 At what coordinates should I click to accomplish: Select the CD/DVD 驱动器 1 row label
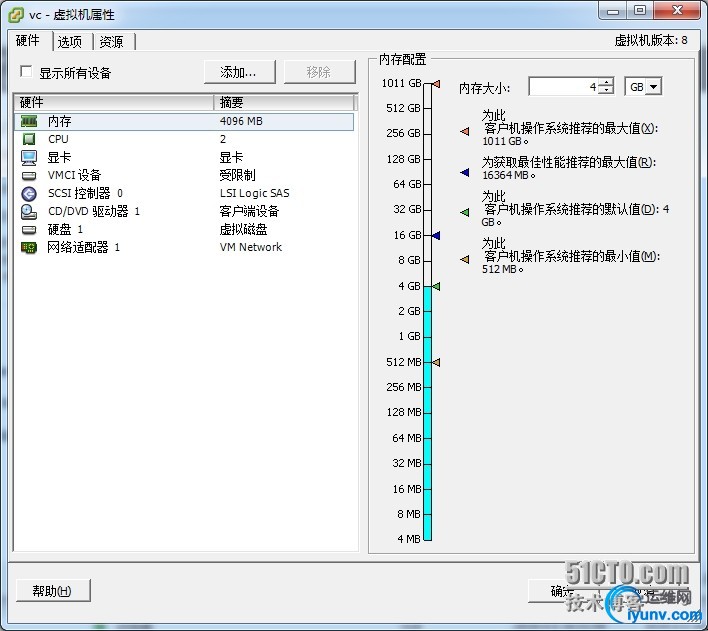(x=94, y=211)
